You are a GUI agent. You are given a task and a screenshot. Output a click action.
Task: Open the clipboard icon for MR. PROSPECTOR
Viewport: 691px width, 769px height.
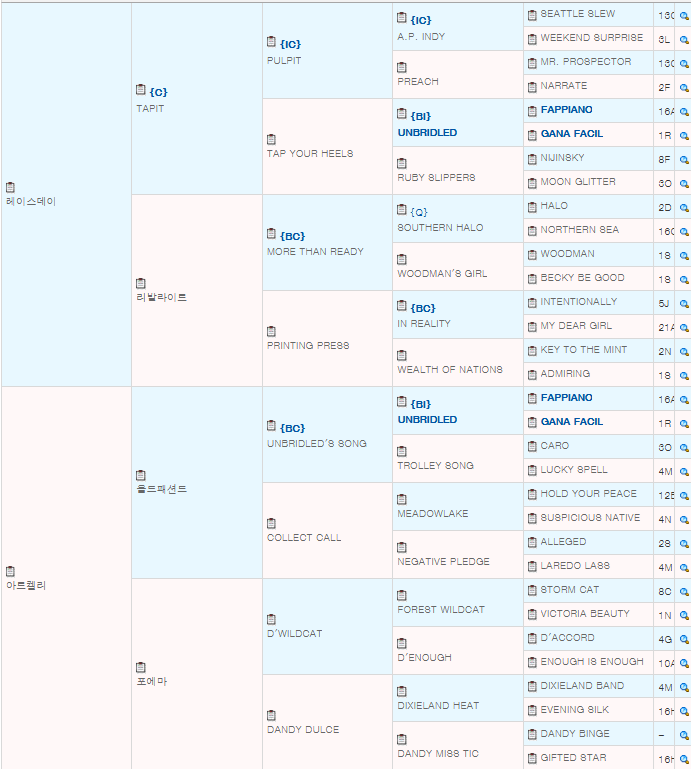coord(532,63)
